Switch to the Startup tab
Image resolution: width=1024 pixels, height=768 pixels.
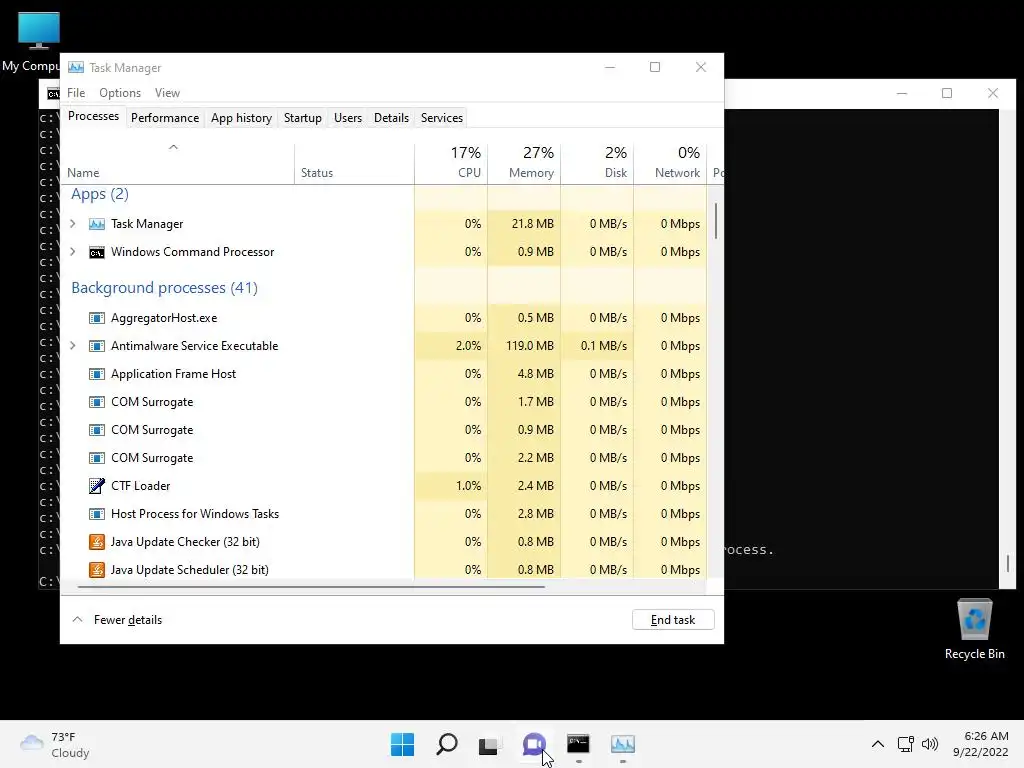point(302,118)
